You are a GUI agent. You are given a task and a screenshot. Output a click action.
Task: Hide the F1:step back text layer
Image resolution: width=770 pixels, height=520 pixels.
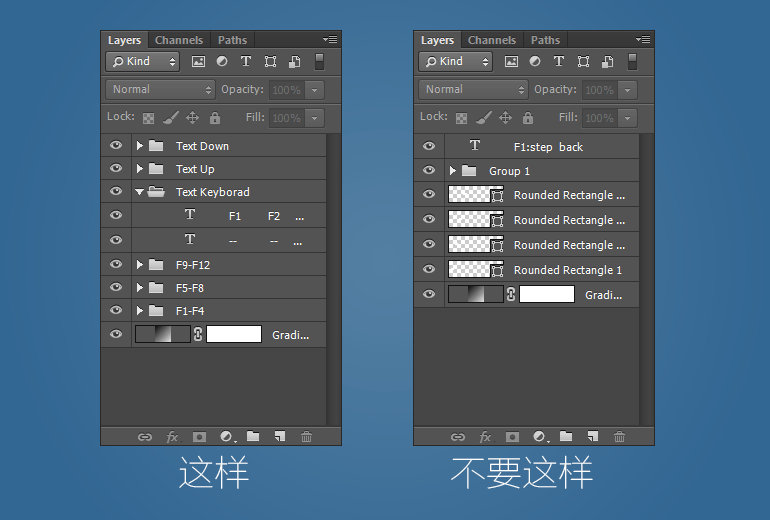(x=429, y=146)
